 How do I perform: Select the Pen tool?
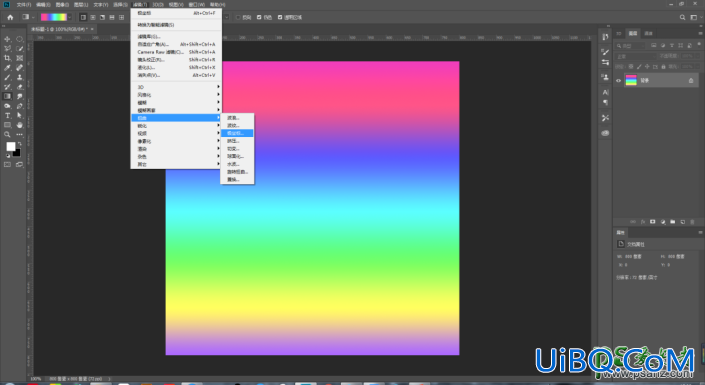[20, 106]
